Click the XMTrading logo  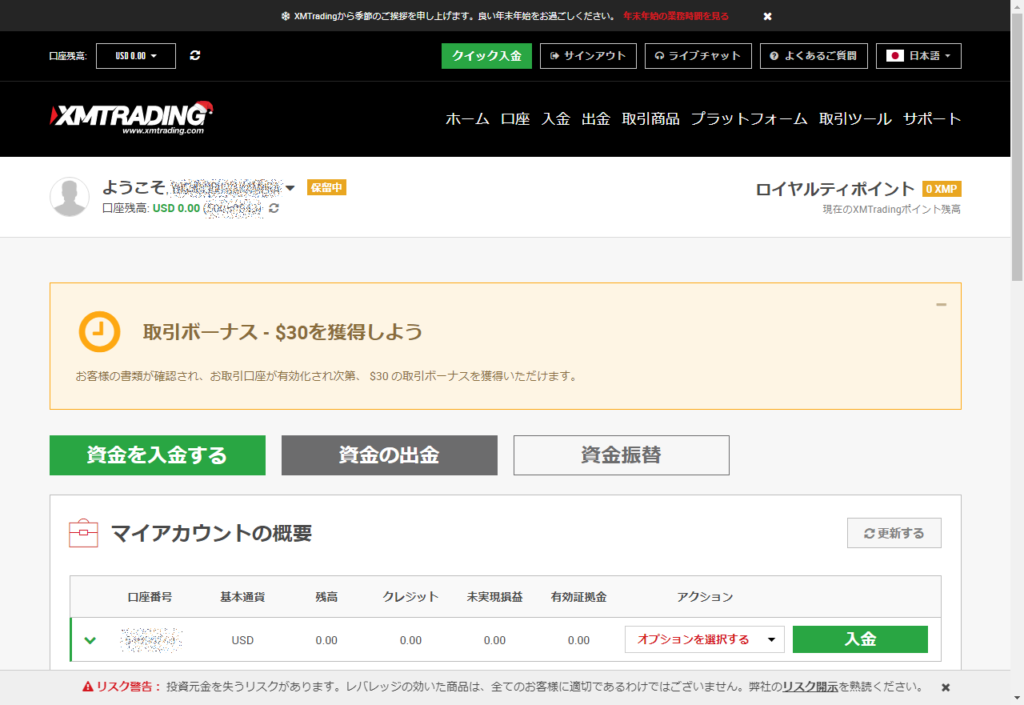click(132, 118)
